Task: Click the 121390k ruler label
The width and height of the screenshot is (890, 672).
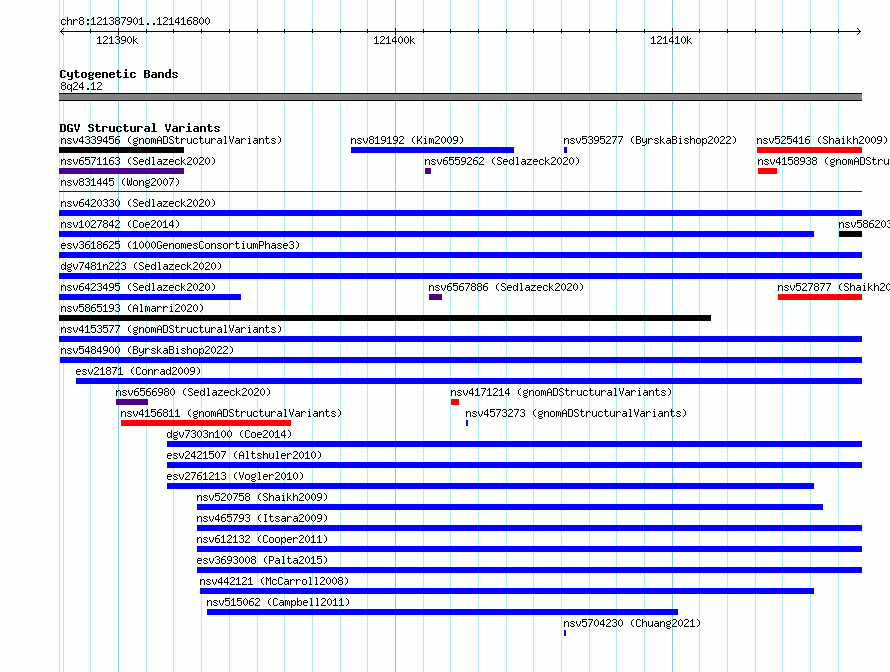Action: pyautogui.click(x=117, y=40)
